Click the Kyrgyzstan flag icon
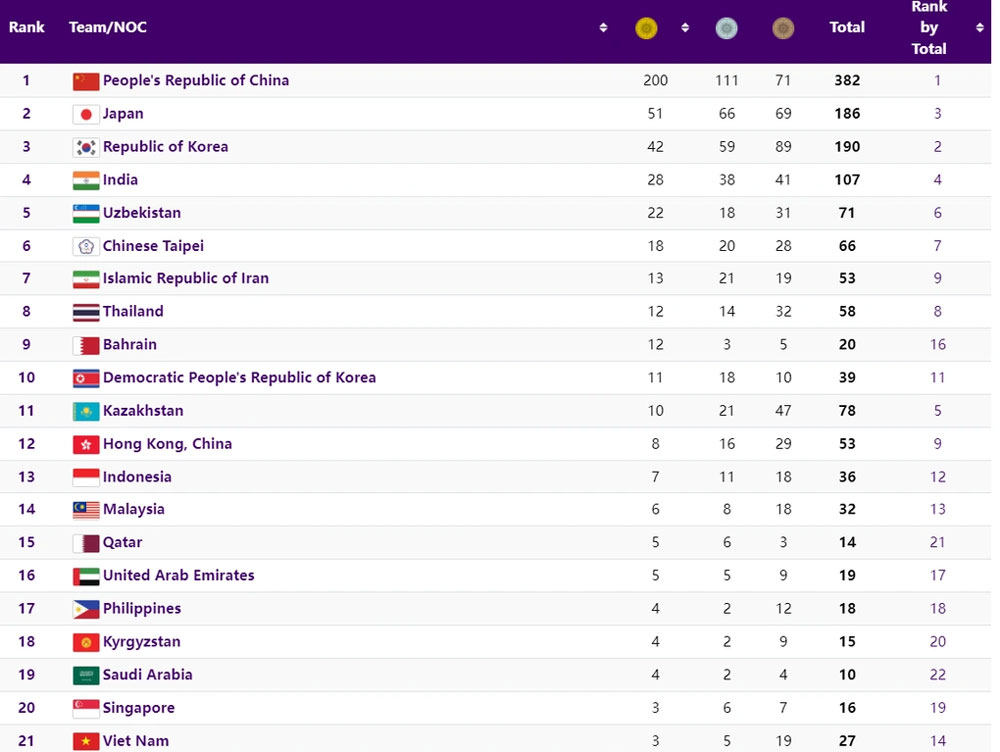The image size is (1000, 752). click(86, 642)
